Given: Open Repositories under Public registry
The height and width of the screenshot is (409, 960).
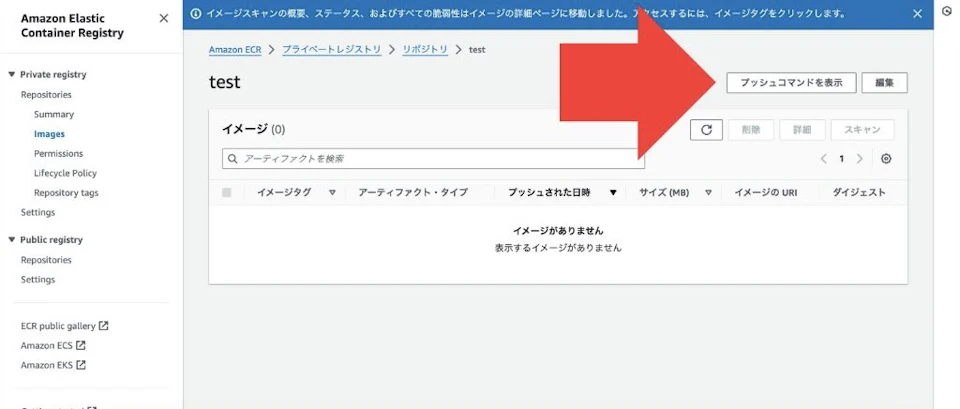Looking at the screenshot, I should (x=46, y=260).
